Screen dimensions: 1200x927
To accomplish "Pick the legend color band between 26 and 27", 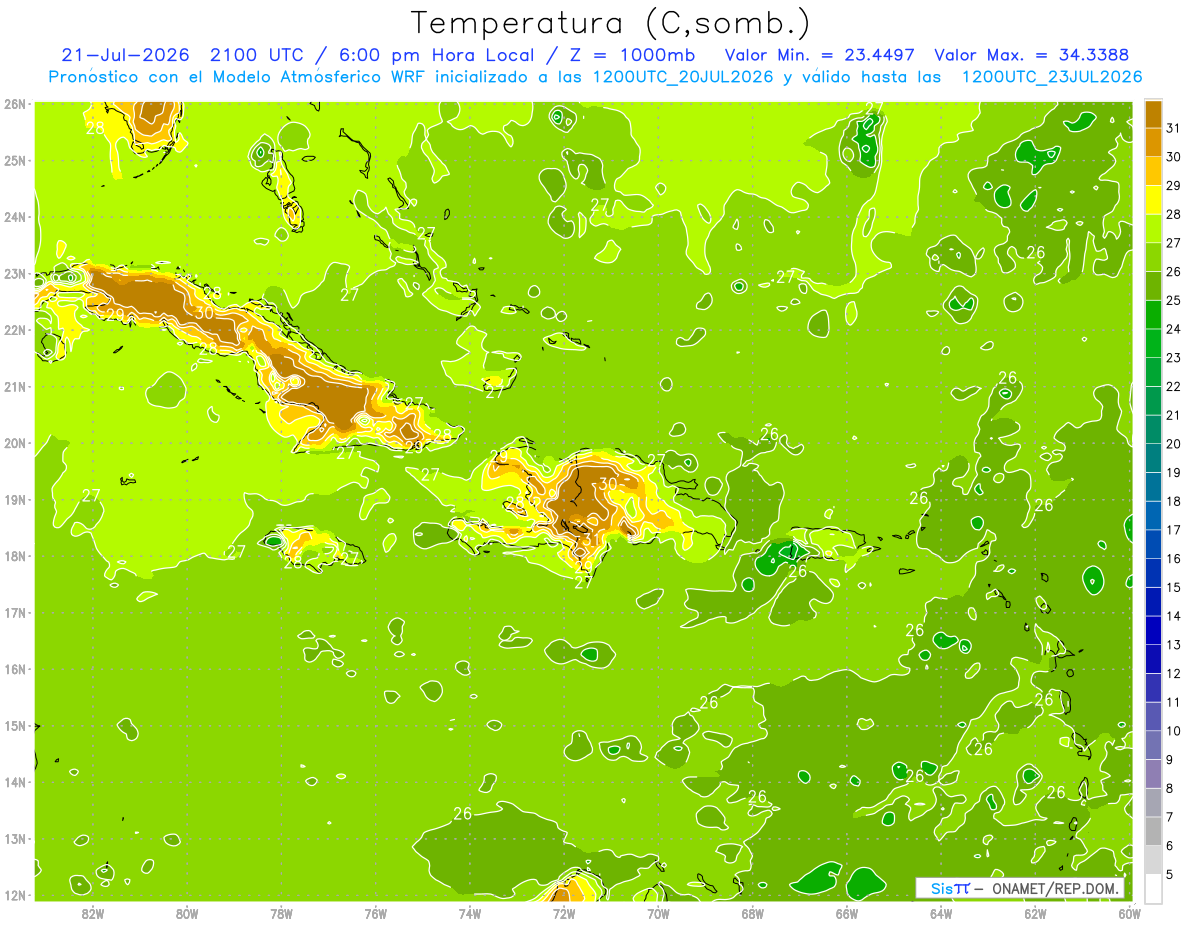I will (x=1153, y=257).
